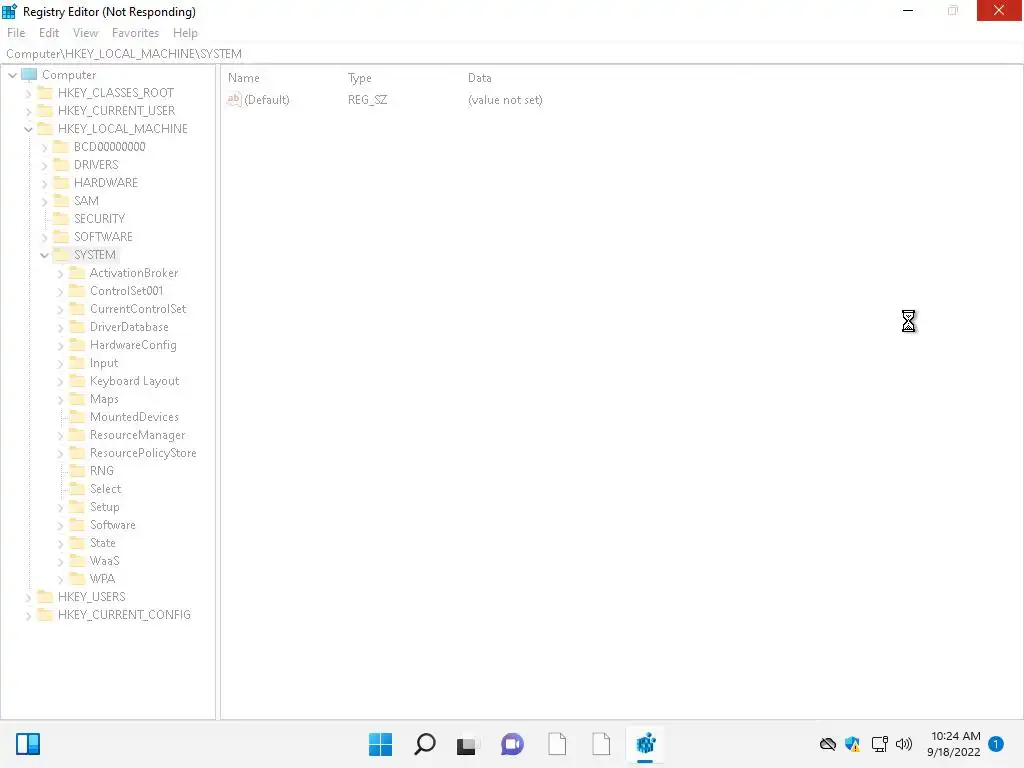Image resolution: width=1024 pixels, height=768 pixels.
Task: Click the HKEY_CLASSES_ROOT folder icon
Action: [44, 93]
